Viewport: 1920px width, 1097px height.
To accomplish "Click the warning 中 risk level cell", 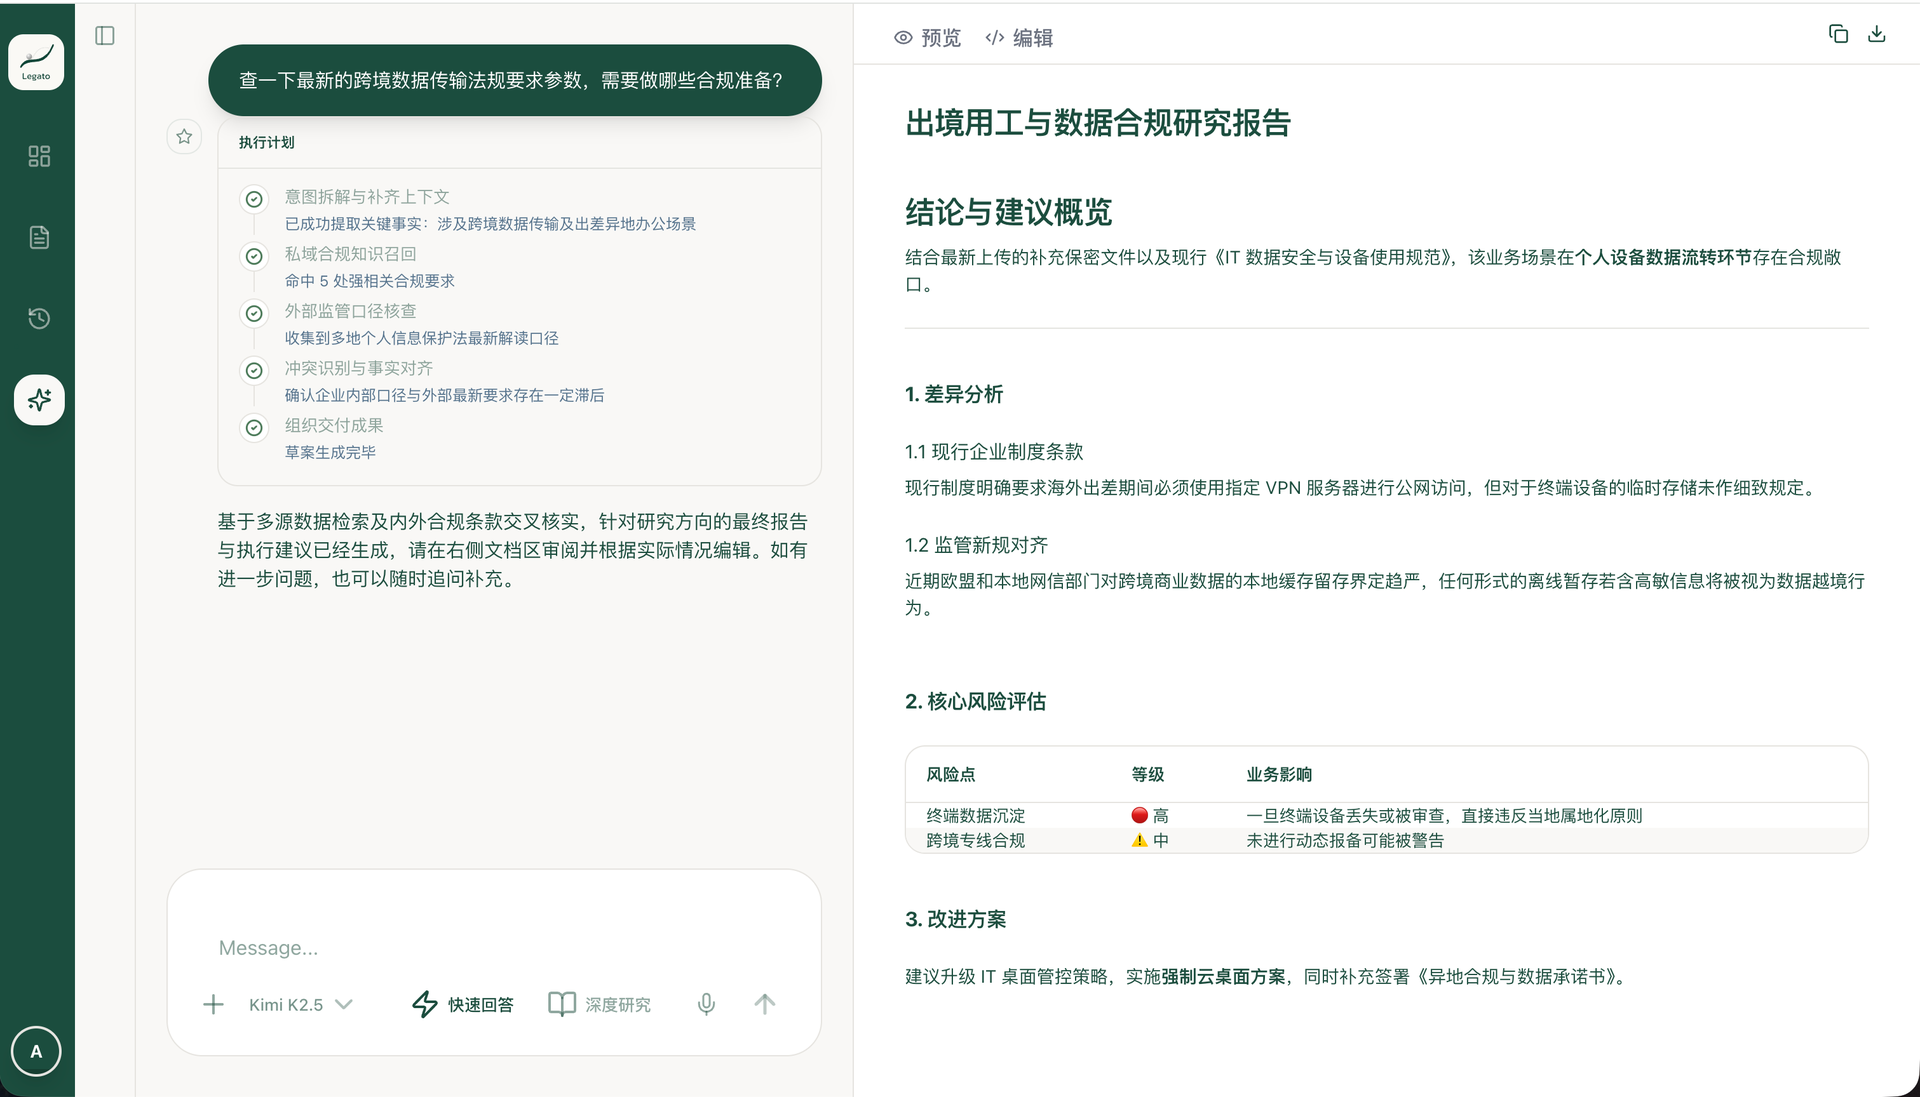I will [x=1150, y=840].
